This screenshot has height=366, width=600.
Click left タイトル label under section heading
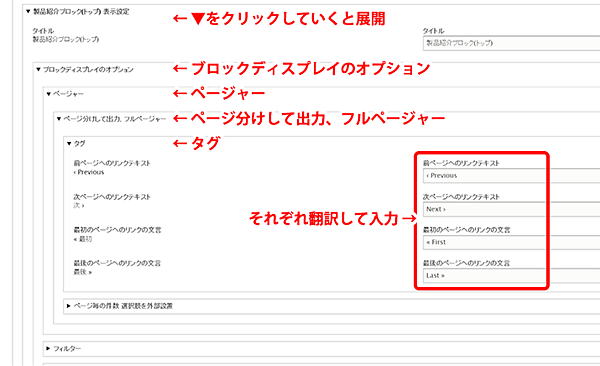[x=43, y=31]
